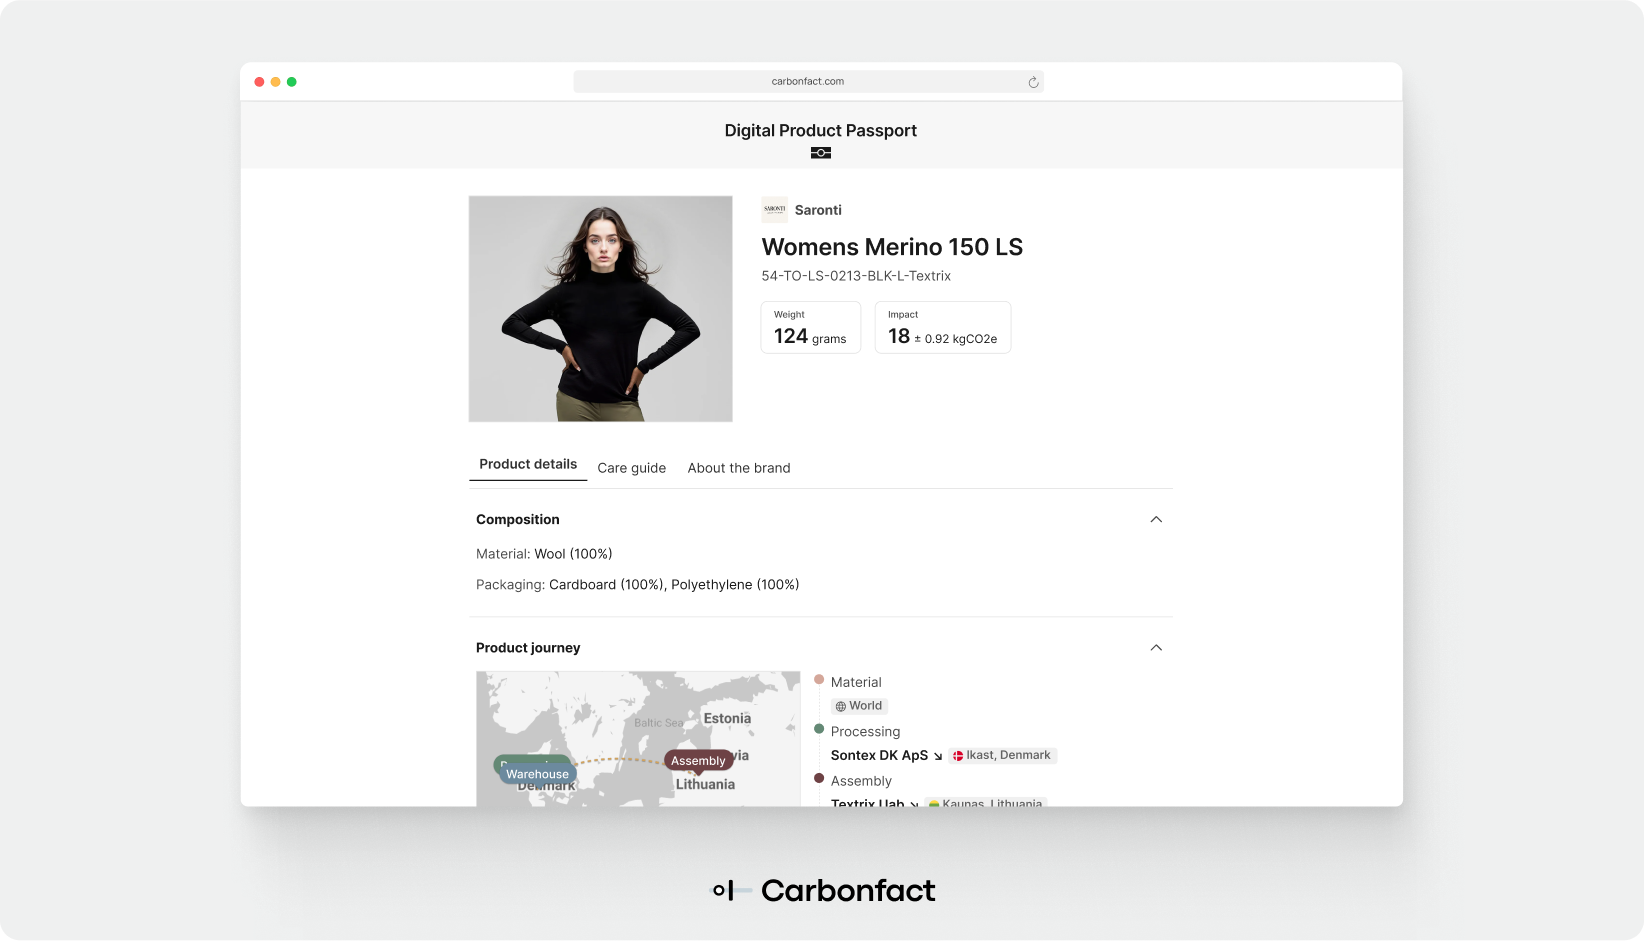
Task: Reload the page with the refresh icon
Action: point(1033,82)
